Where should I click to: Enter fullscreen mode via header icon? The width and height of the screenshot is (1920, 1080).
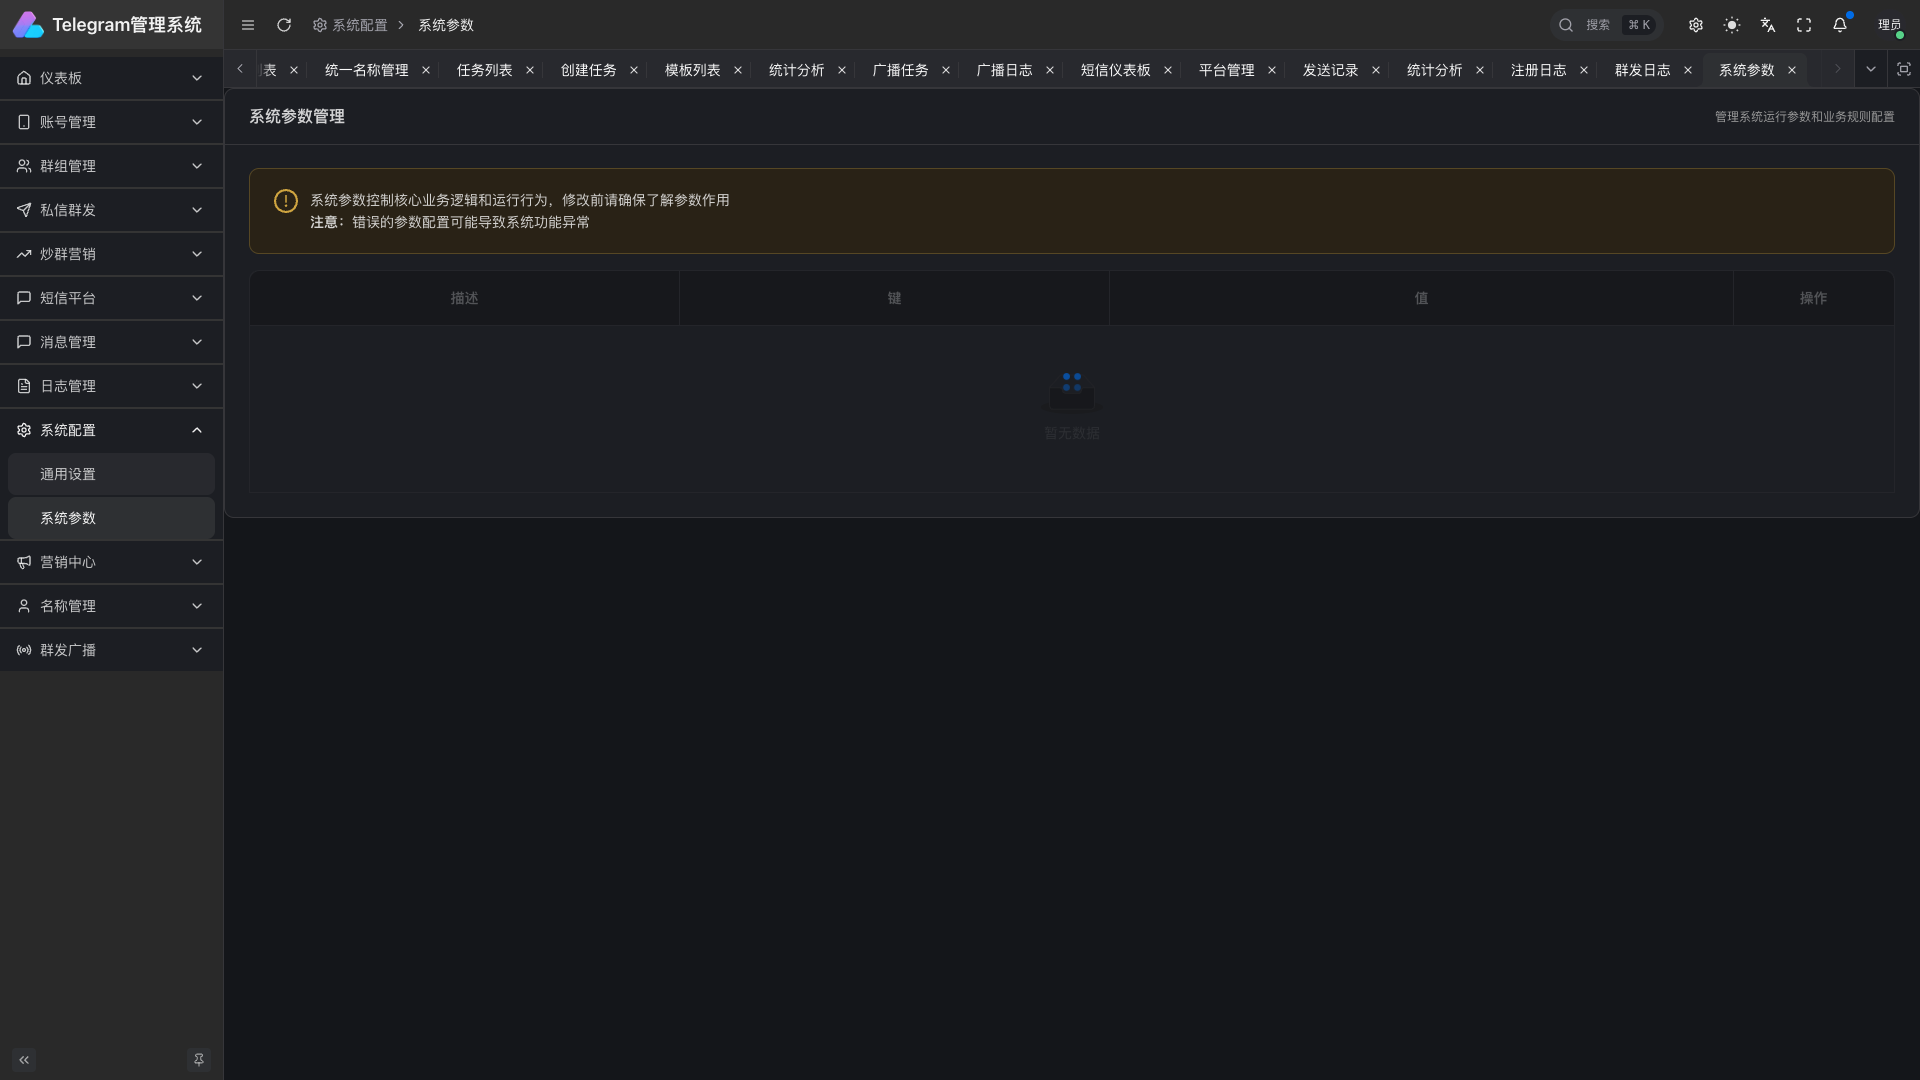pyautogui.click(x=1804, y=25)
